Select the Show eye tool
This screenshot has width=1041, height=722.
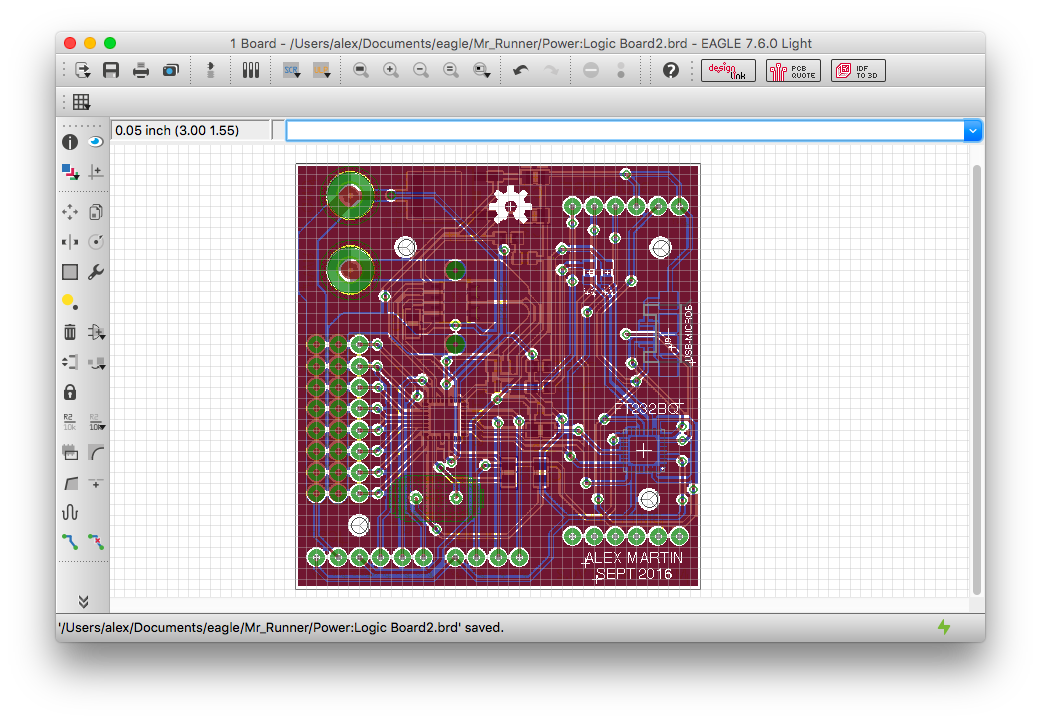point(96,142)
